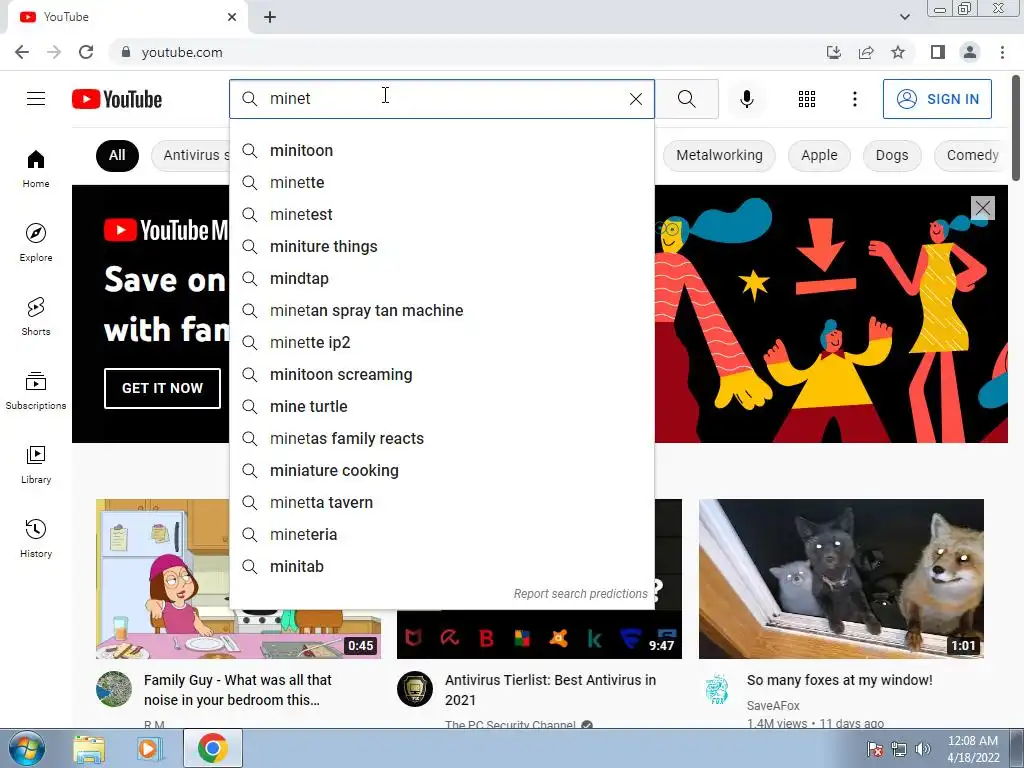This screenshot has width=1024, height=768.
Task: Toggle the browser side panel icon
Action: click(938, 52)
